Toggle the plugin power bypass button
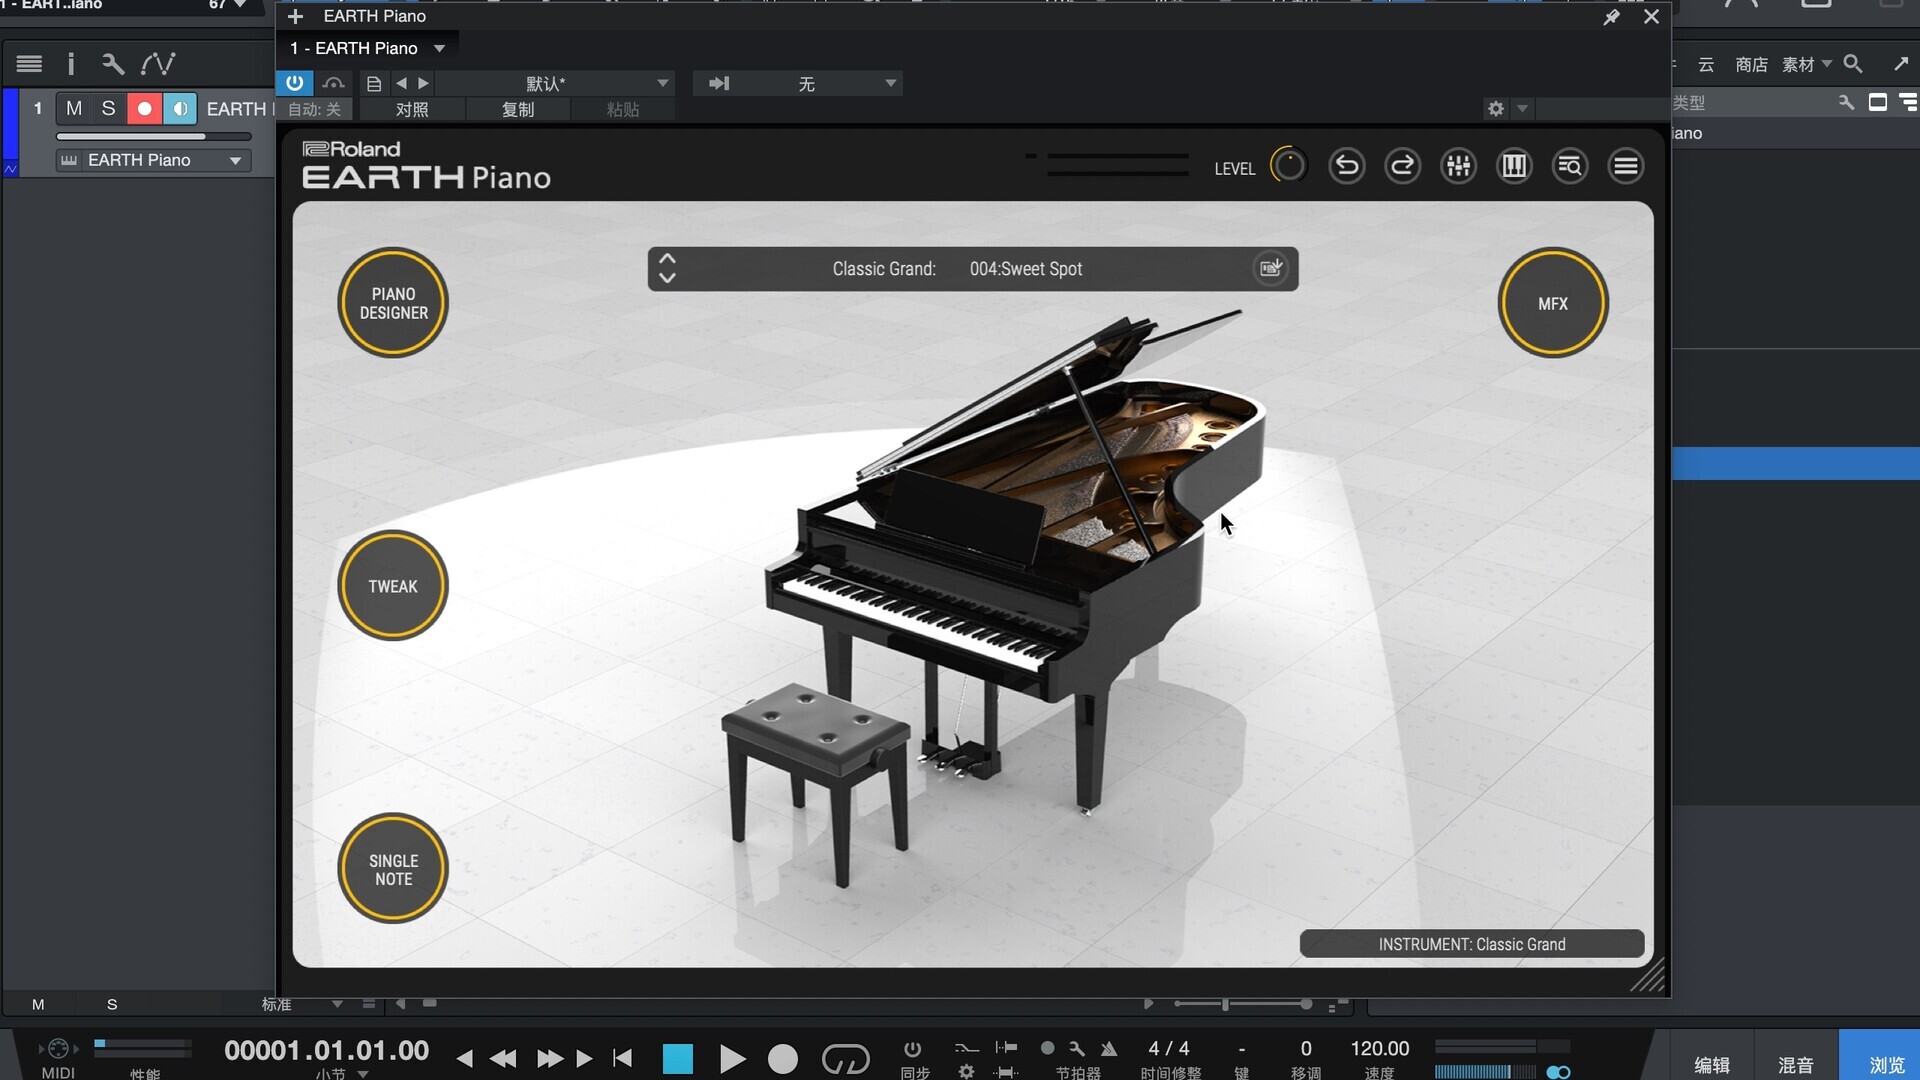The height and width of the screenshot is (1080, 1920). [x=294, y=83]
